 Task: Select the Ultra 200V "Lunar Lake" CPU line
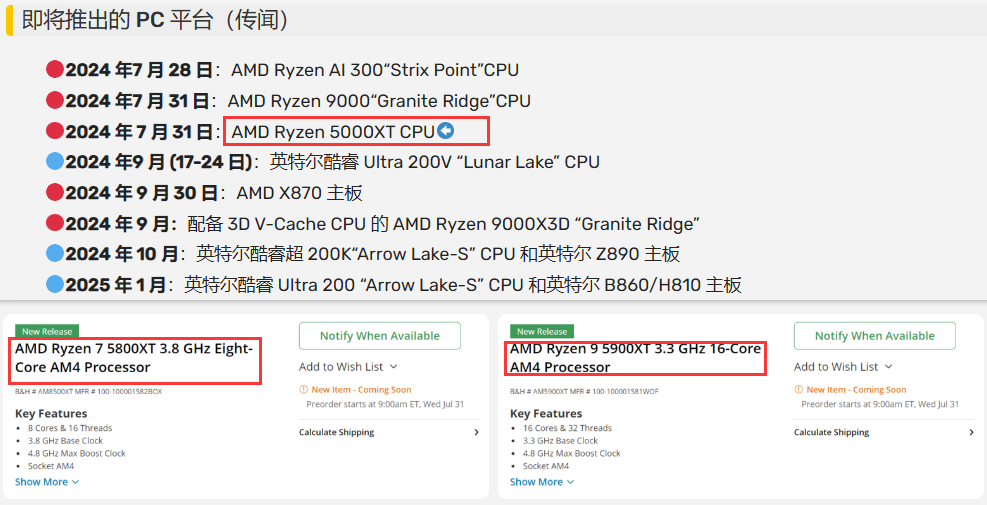coord(323,162)
